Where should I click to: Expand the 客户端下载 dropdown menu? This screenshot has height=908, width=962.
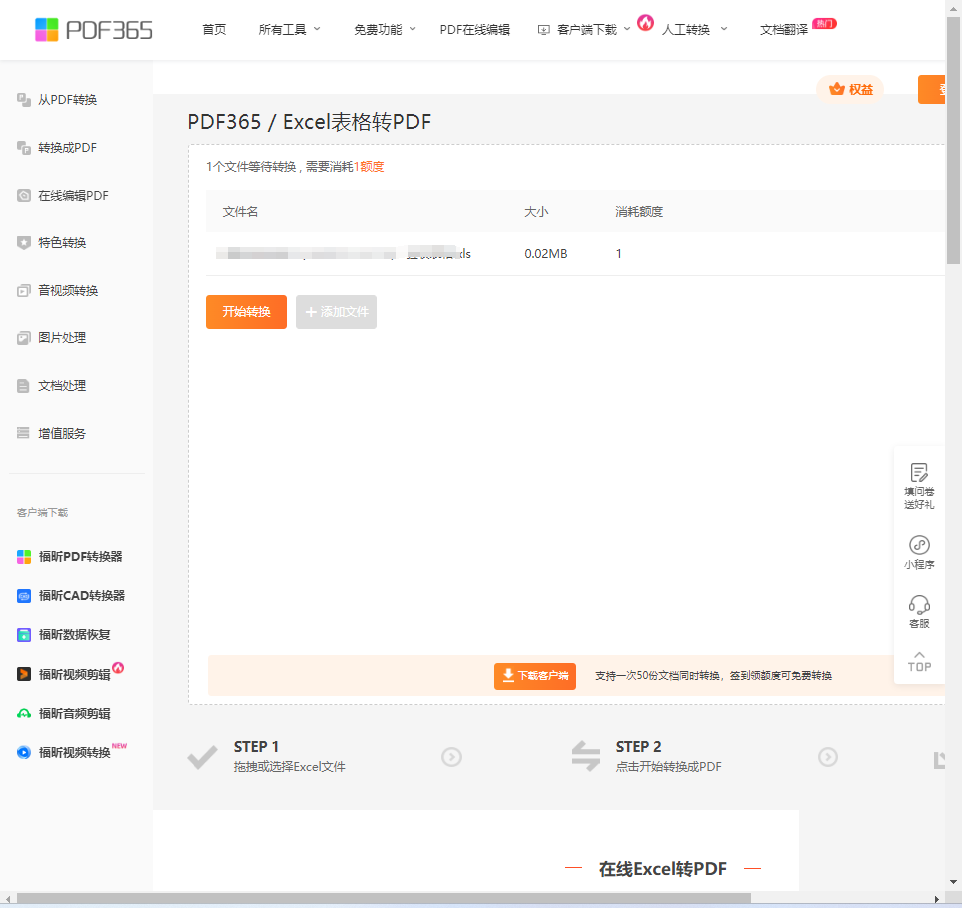pos(583,29)
